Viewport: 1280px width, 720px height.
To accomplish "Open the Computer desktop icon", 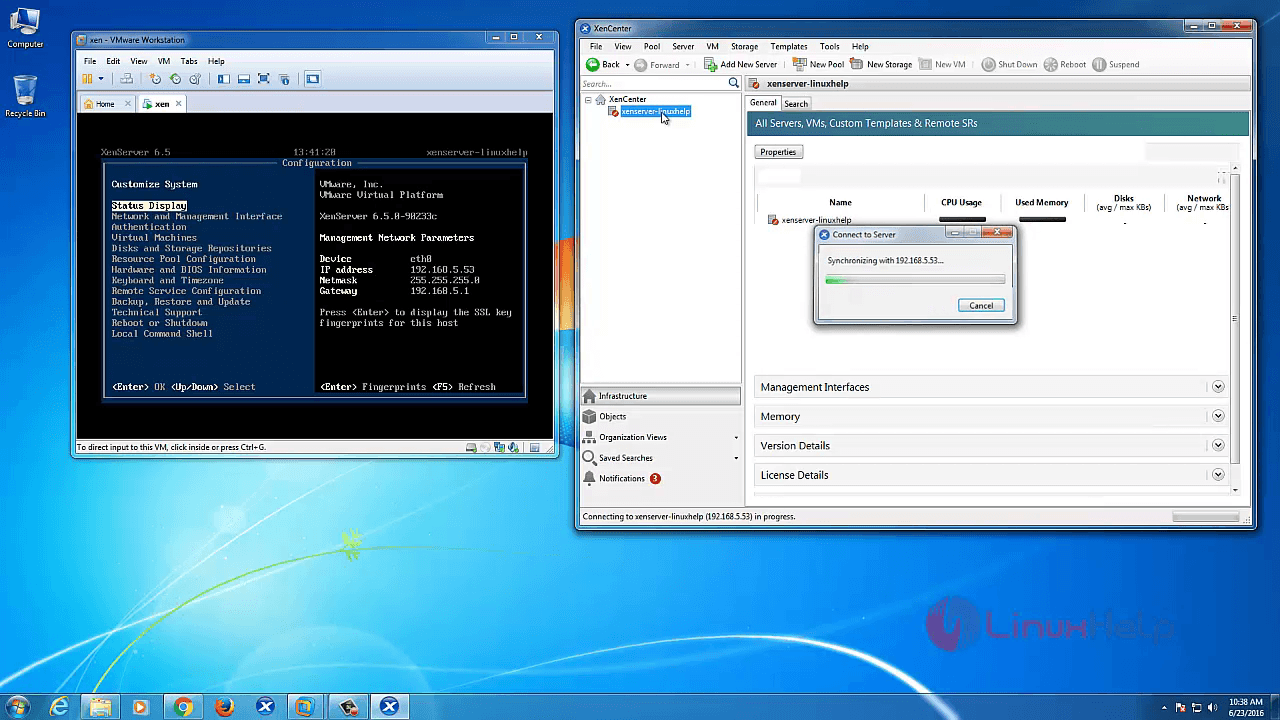I will coord(25,28).
